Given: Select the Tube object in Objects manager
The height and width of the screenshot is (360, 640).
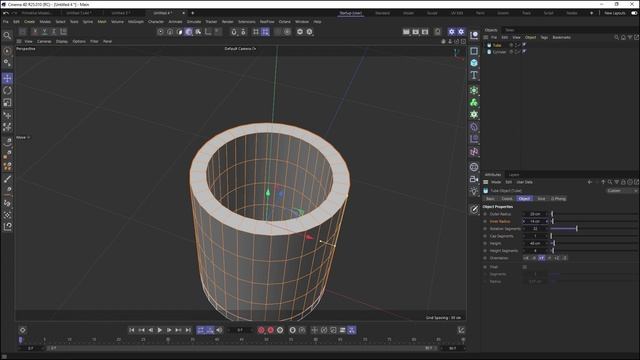Looking at the screenshot, I should point(497,45).
